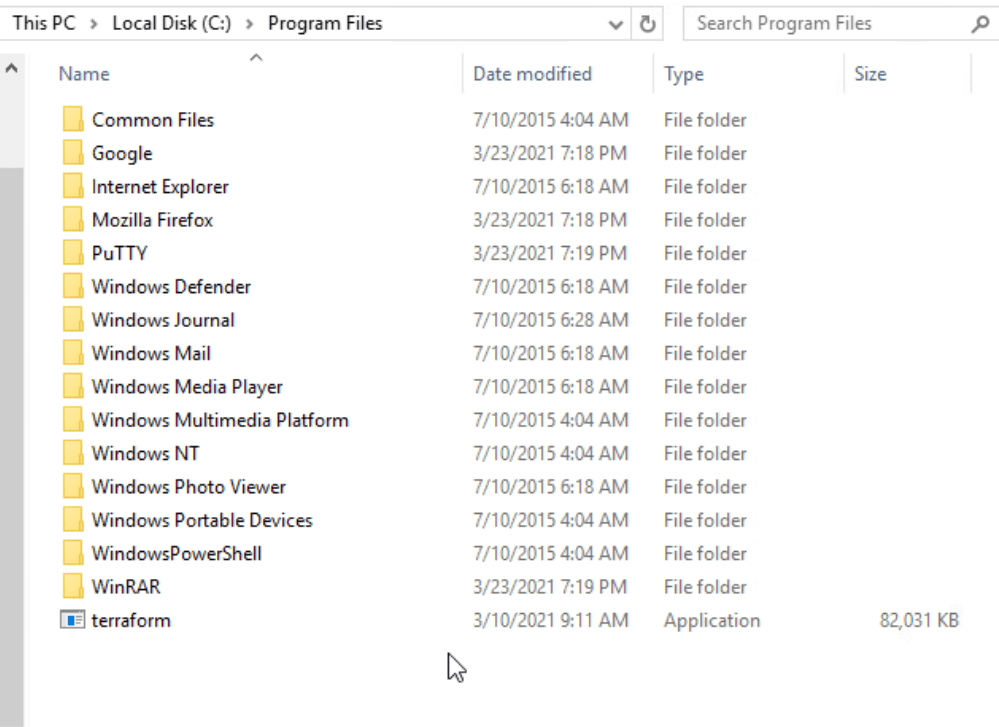Sort files by Name column header

pos(84,74)
